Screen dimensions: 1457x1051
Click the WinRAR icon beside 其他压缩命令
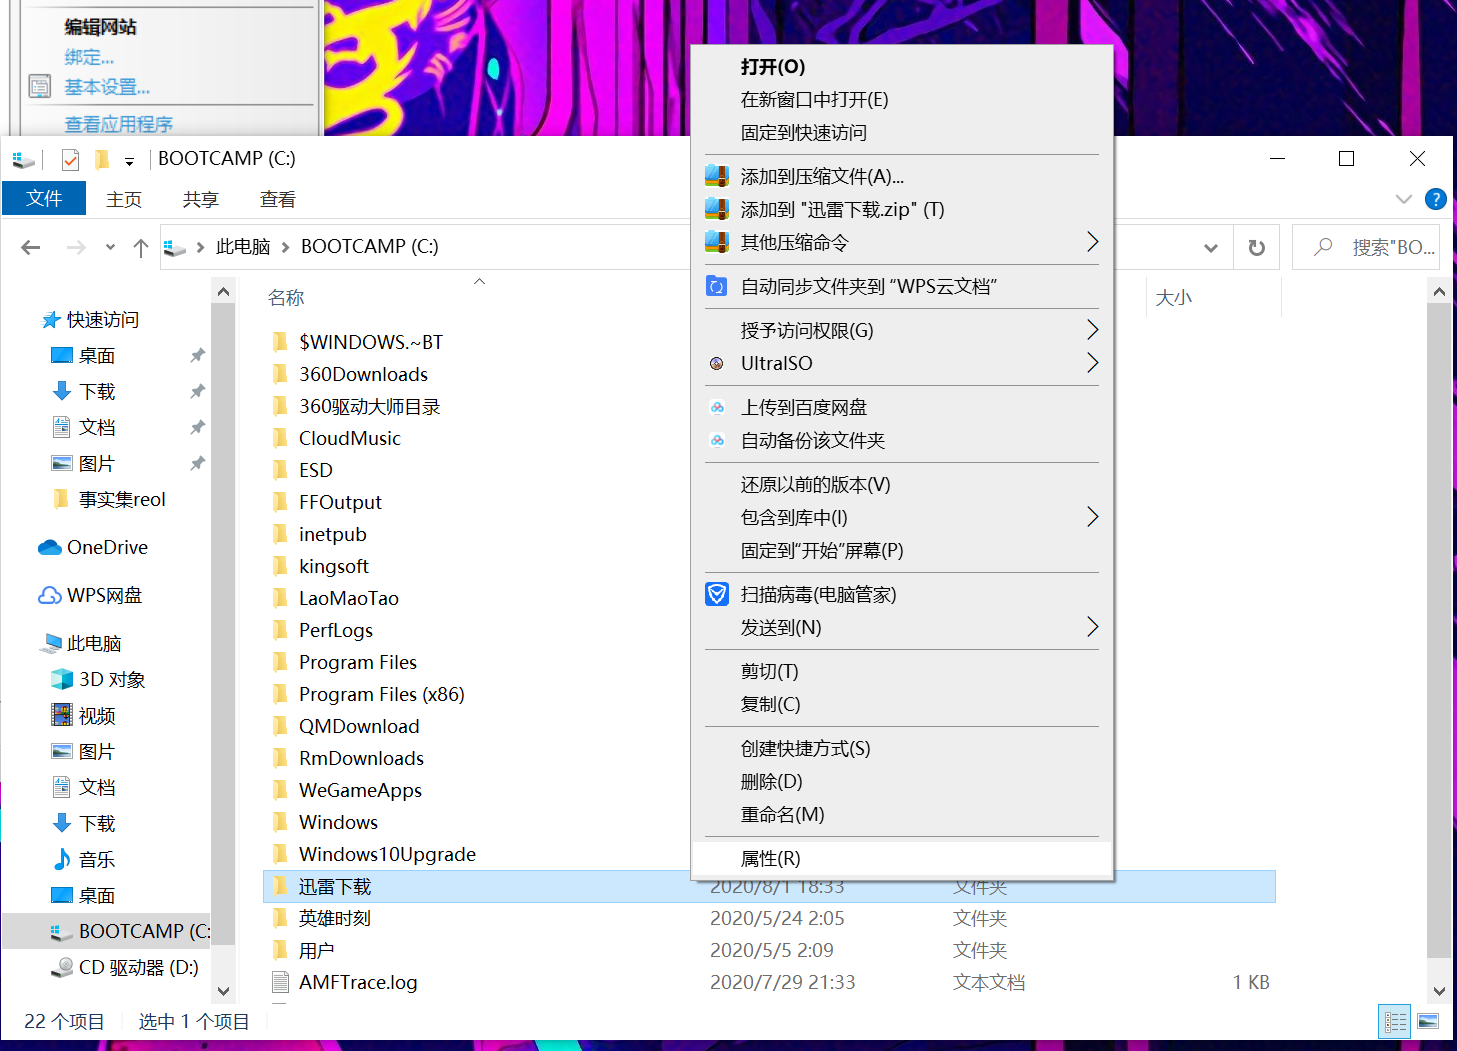[717, 242]
